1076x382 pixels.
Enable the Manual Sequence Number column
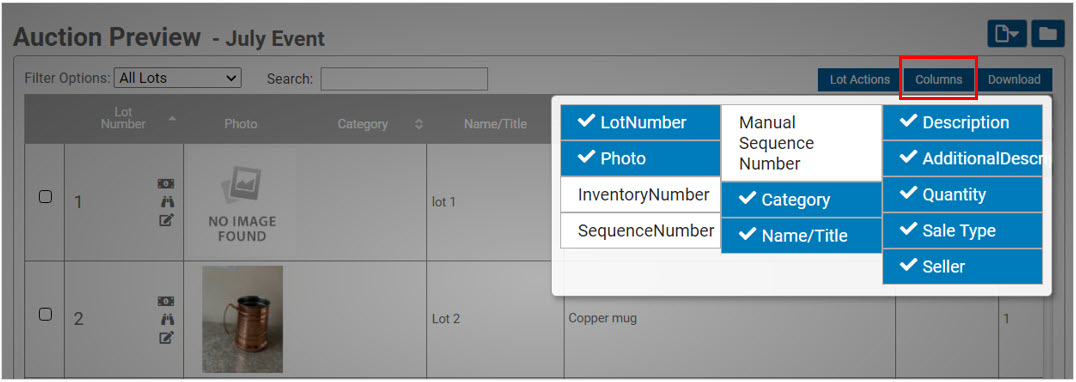point(802,143)
